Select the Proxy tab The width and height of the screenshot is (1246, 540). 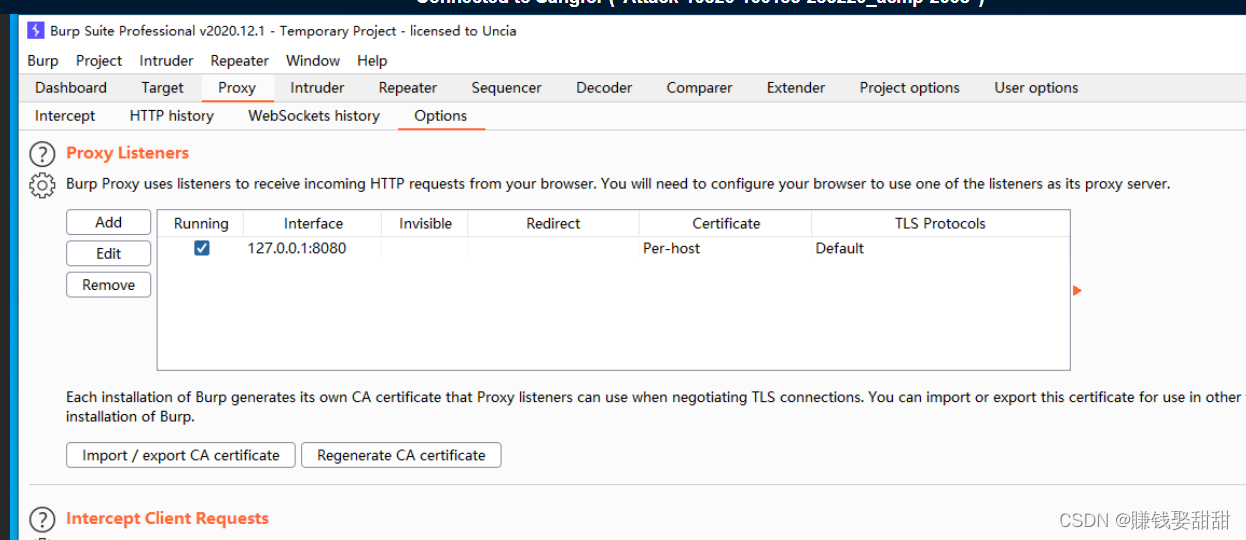237,88
